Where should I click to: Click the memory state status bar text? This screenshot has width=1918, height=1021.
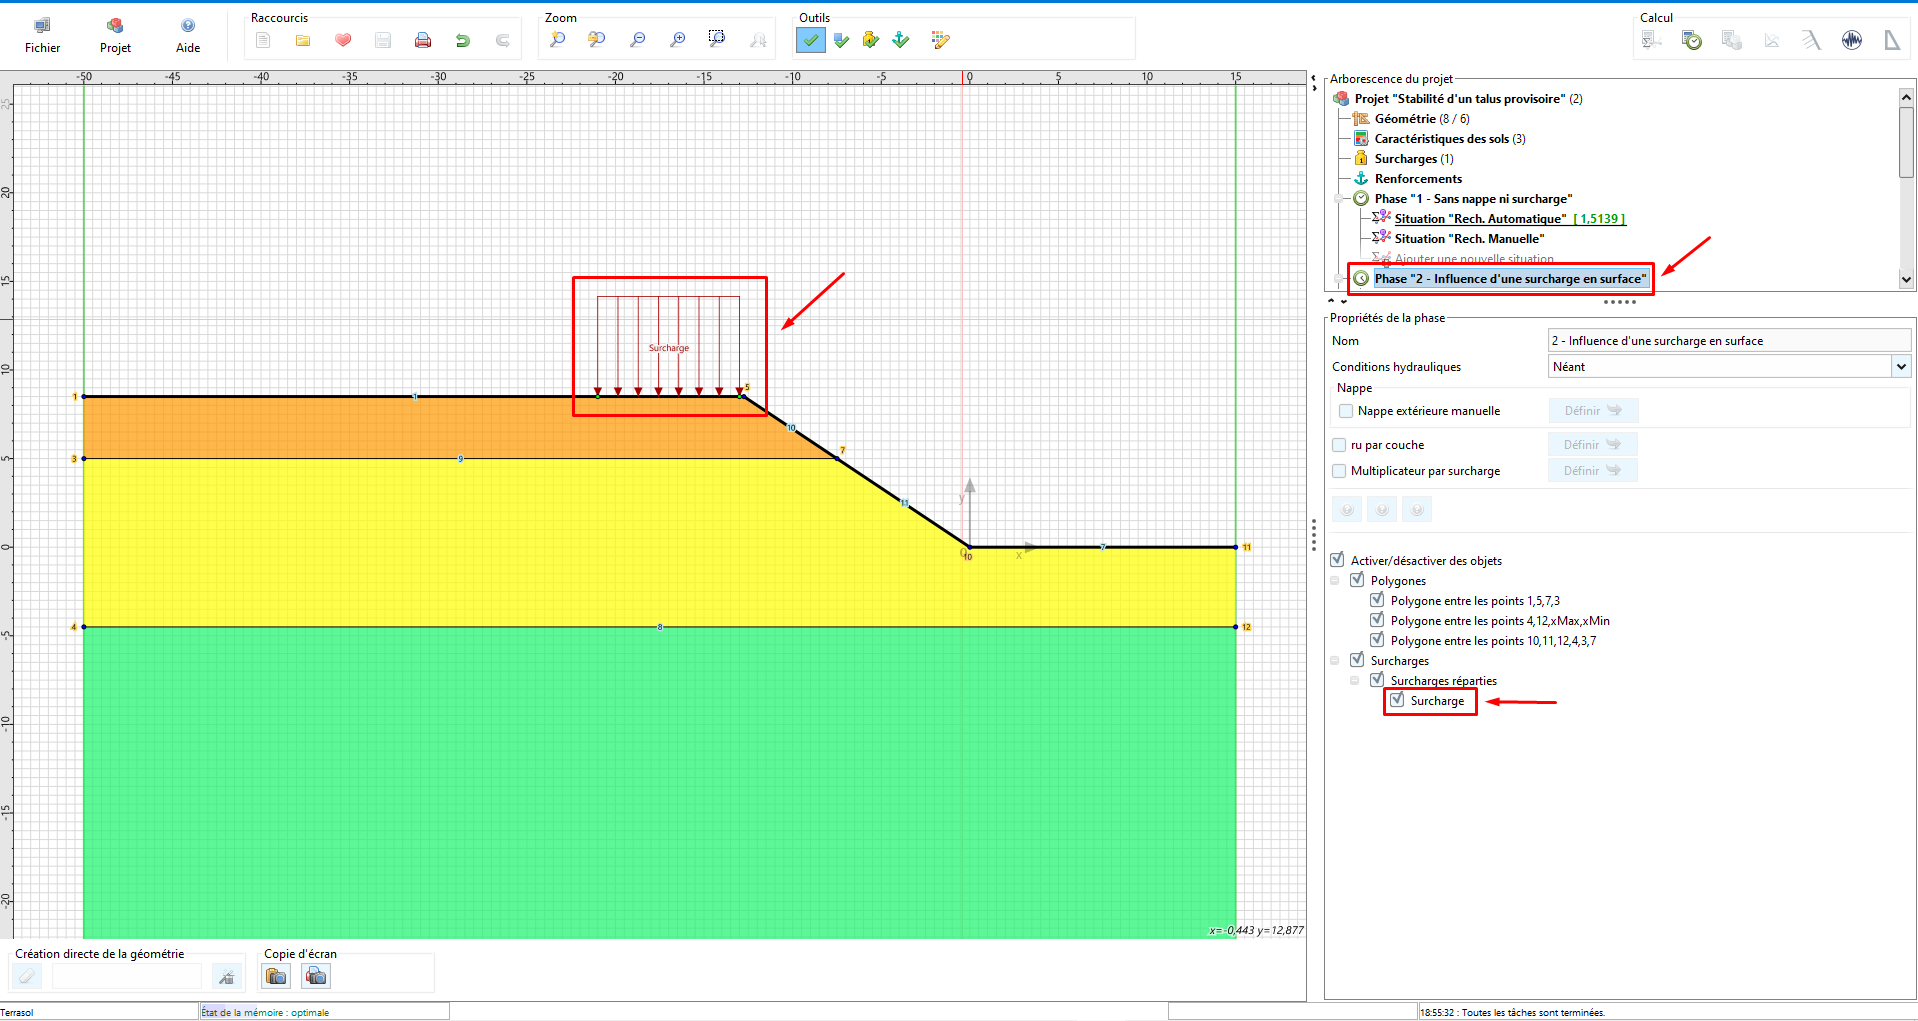[265, 1013]
